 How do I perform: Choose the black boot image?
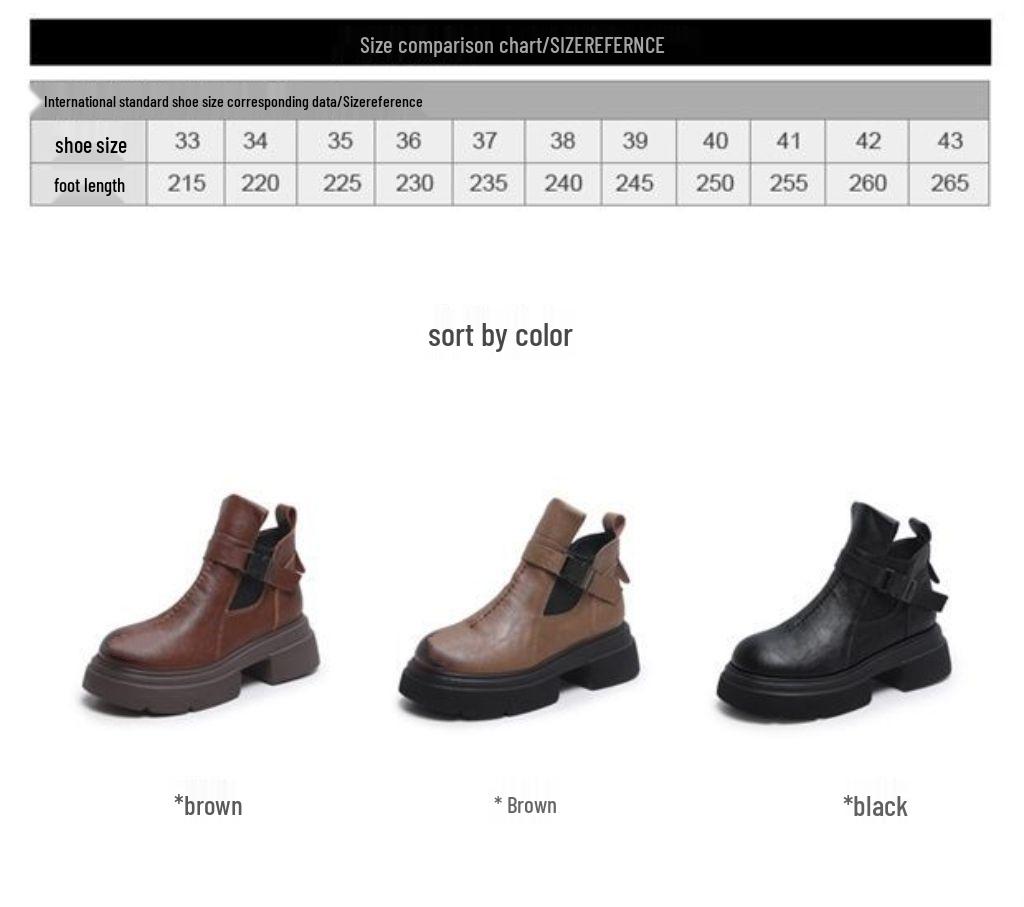coord(834,613)
